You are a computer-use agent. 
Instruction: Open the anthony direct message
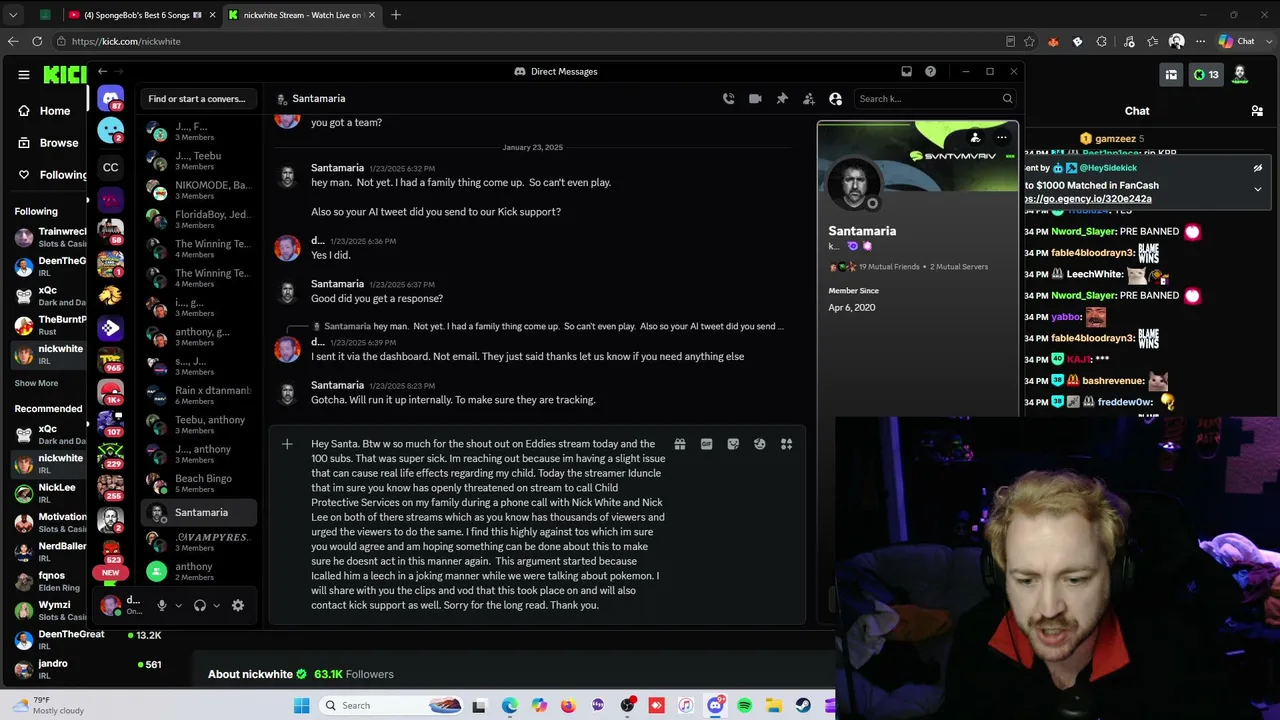199,572
